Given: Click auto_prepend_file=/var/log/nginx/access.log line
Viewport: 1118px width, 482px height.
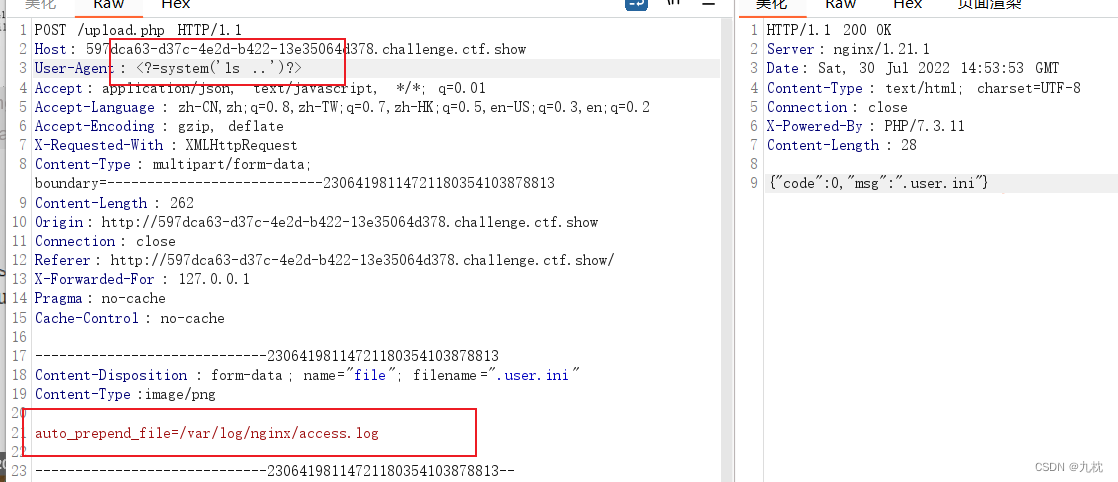Looking at the screenshot, I should coord(207,434).
